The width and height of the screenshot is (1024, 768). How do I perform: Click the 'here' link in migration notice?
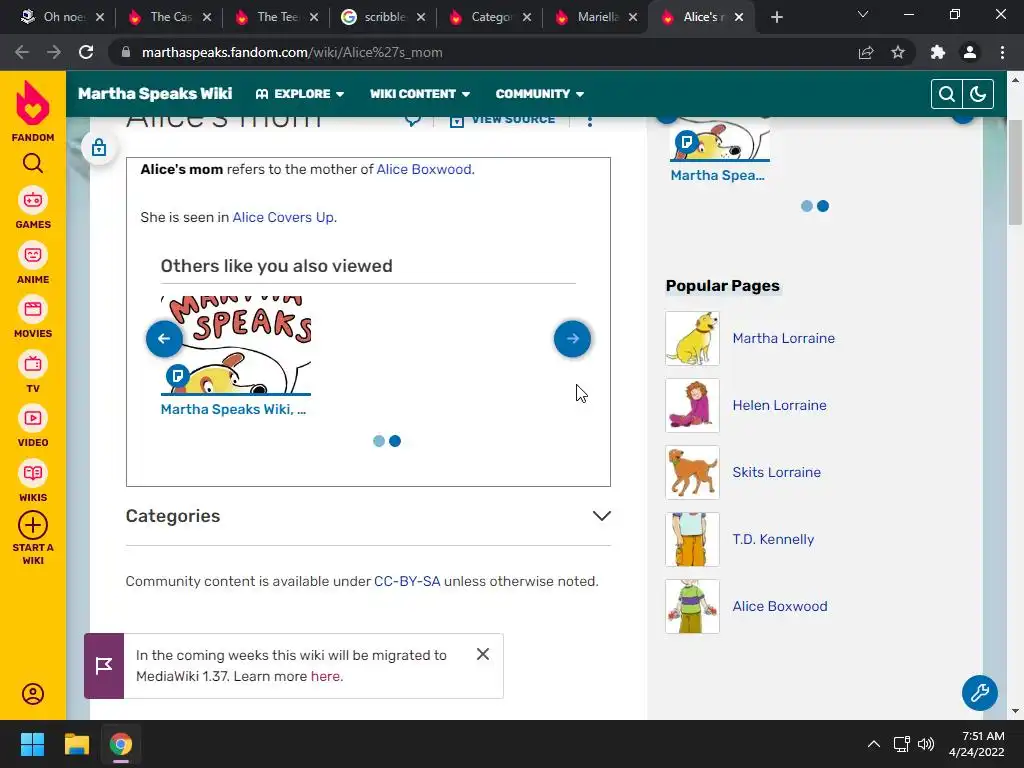coord(326,676)
